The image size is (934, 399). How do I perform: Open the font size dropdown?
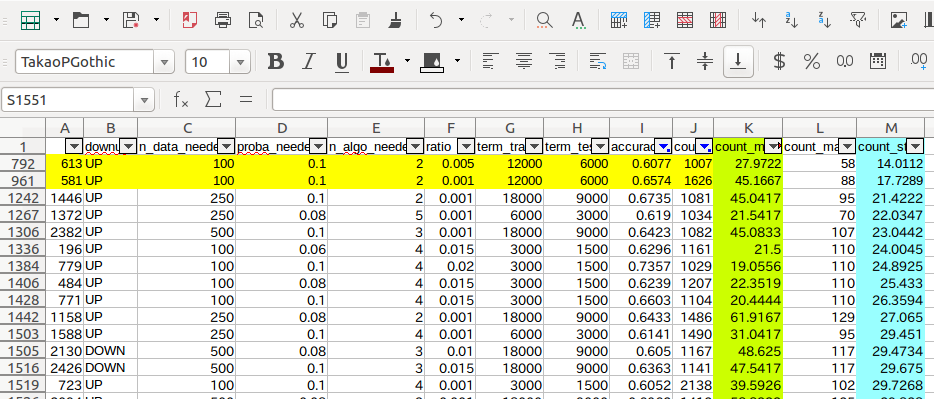coord(240,61)
